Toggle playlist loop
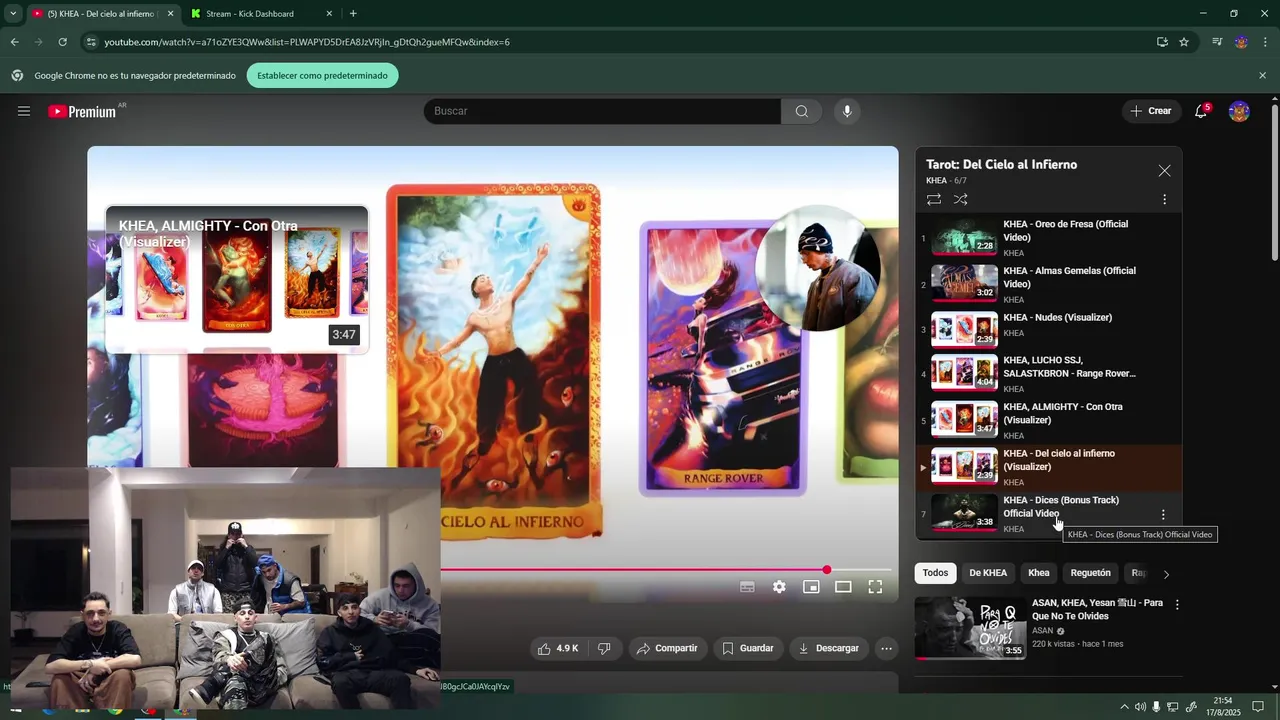The width and height of the screenshot is (1280, 720). click(x=934, y=199)
